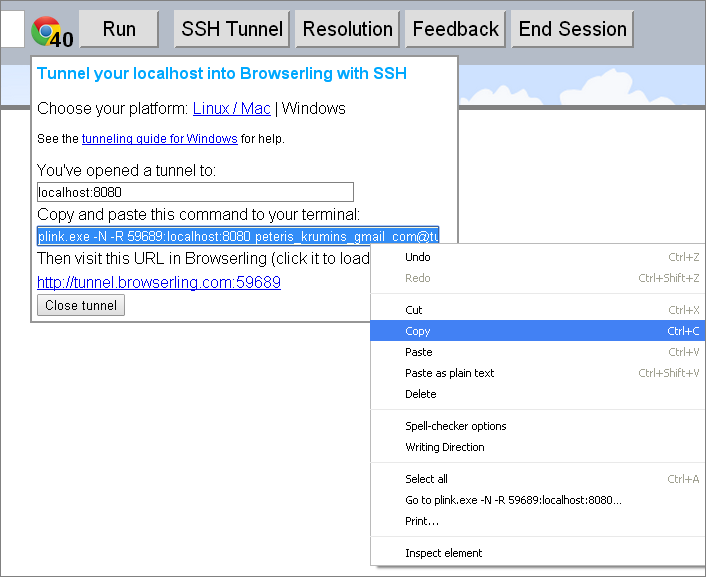Screen dimensions: 706x577
Task: Open the Resolution options
Action: (347, 29)
